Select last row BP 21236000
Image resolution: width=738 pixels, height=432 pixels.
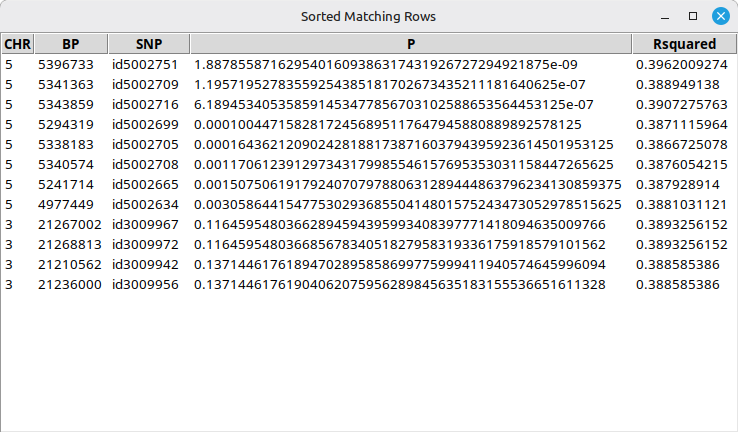(70, 284)
